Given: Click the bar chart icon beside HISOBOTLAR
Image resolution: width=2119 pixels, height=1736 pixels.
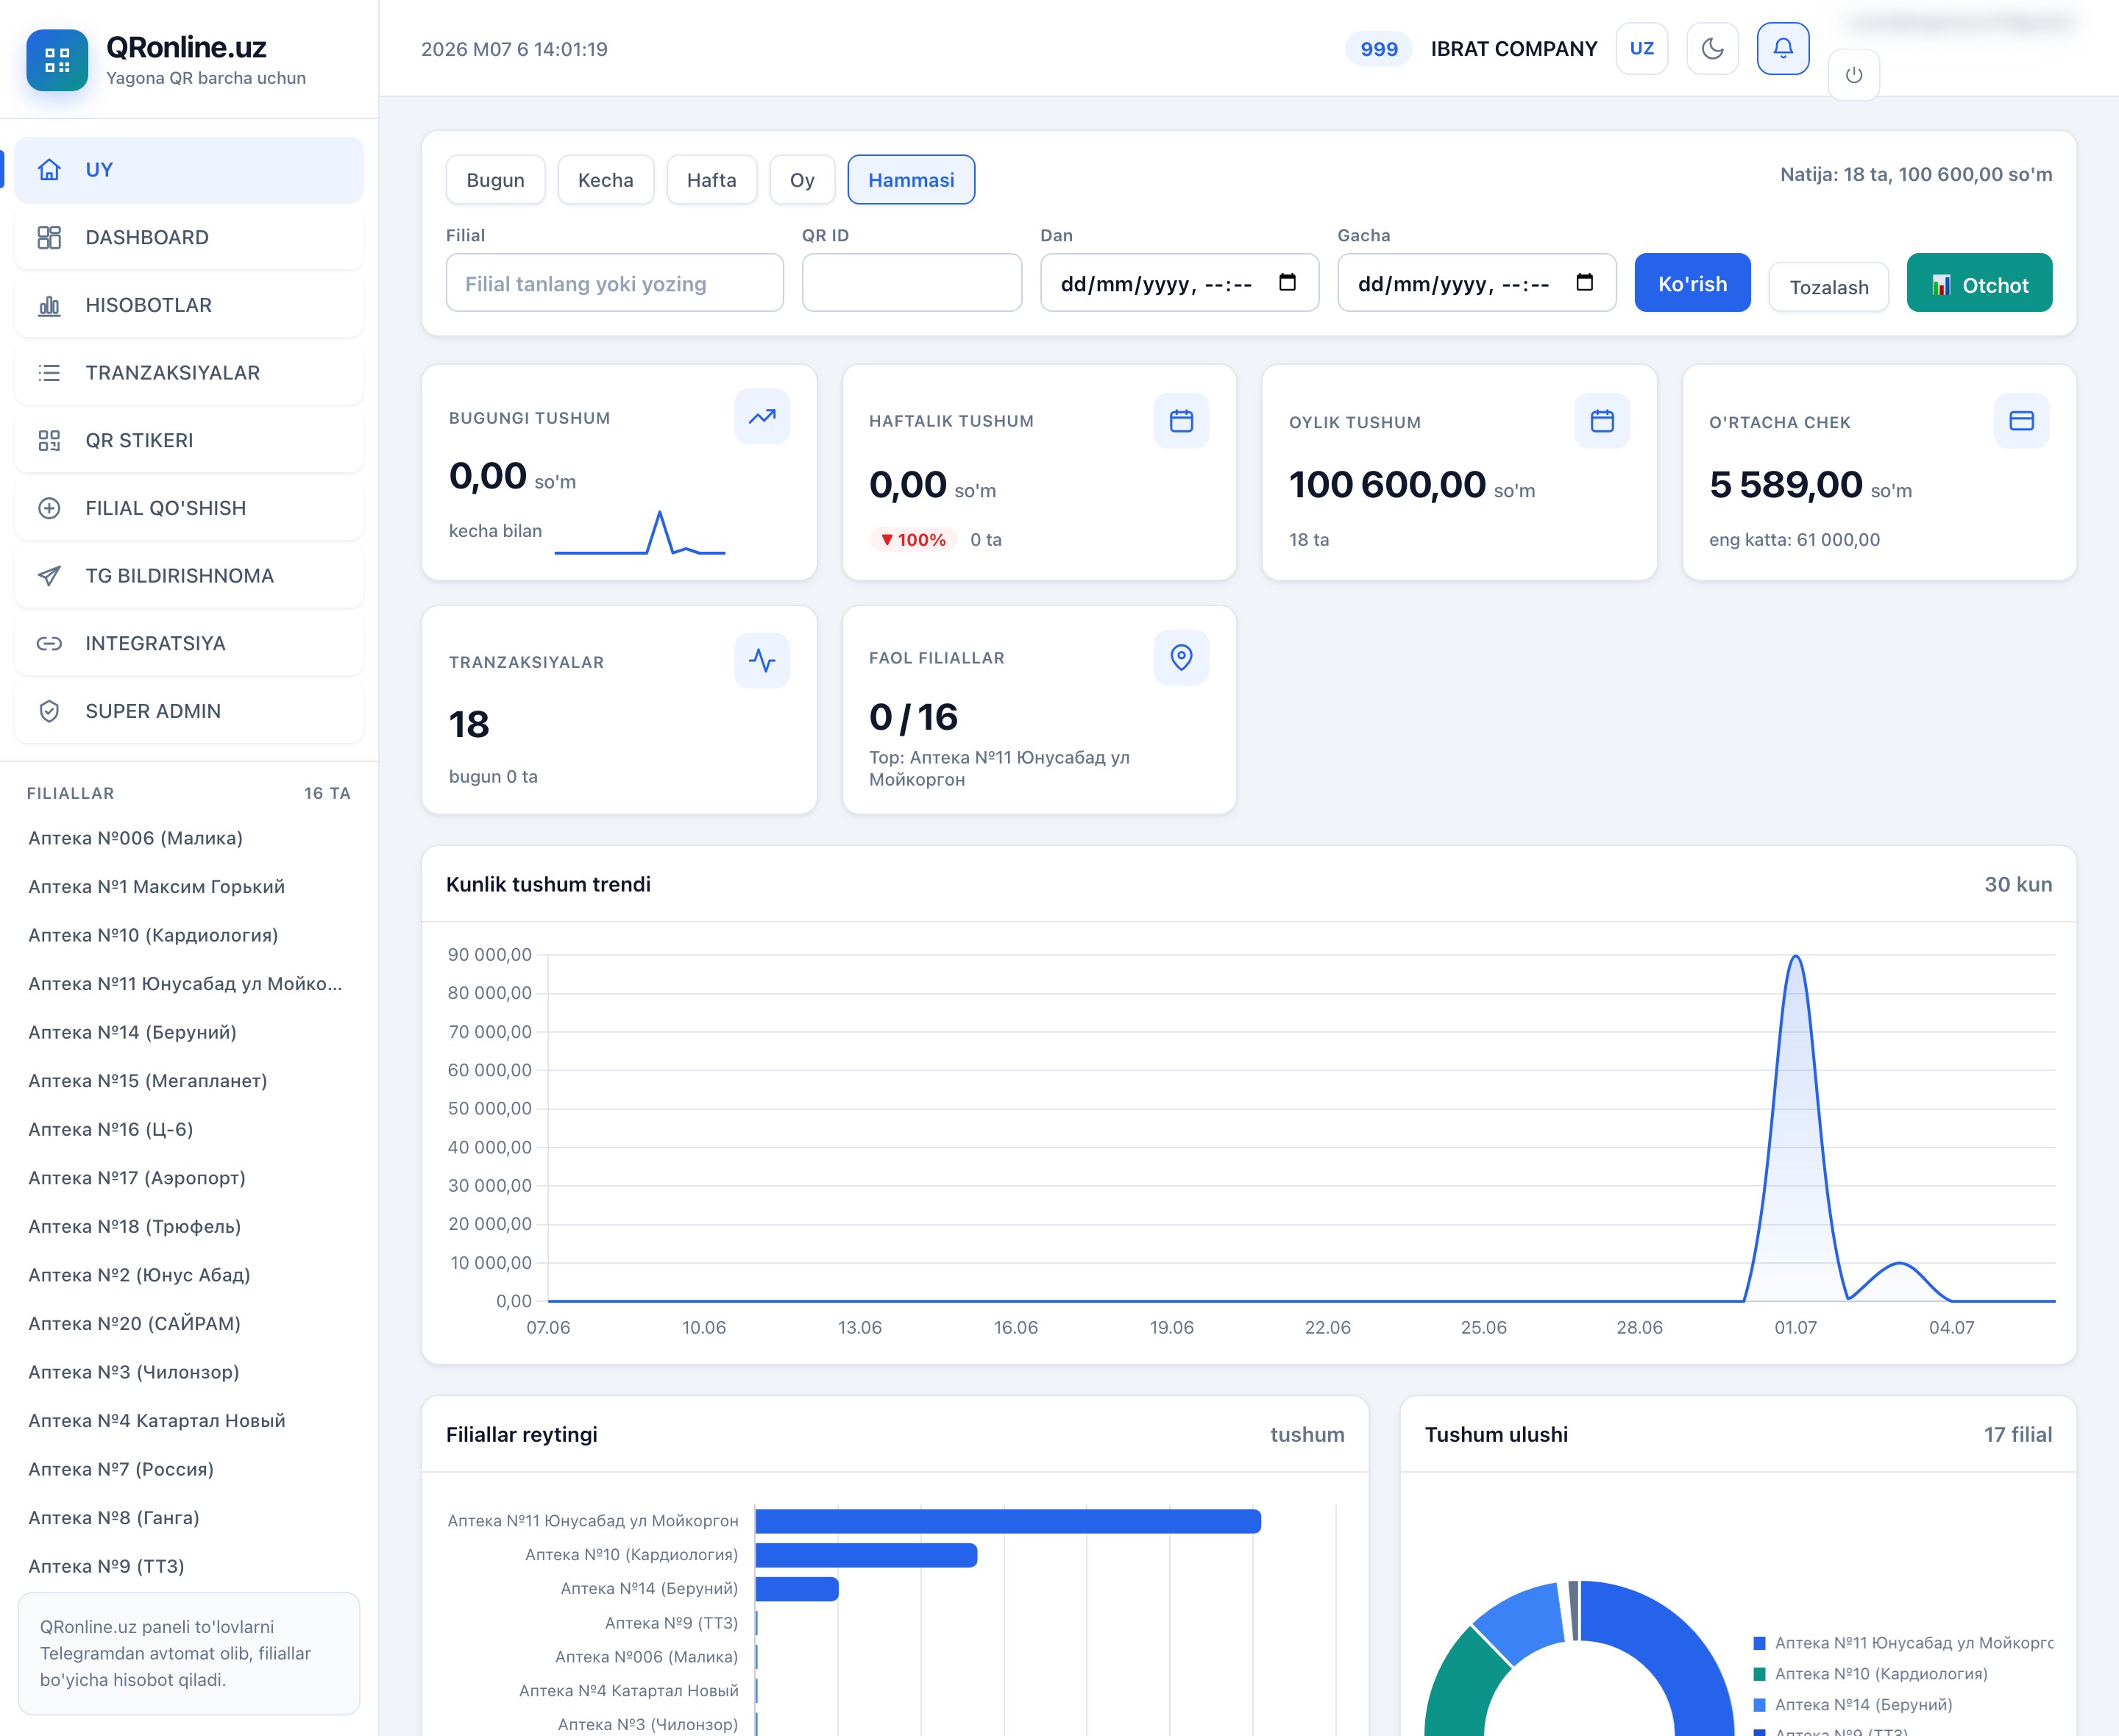Looking at the screenshot, I should [49, 305].
